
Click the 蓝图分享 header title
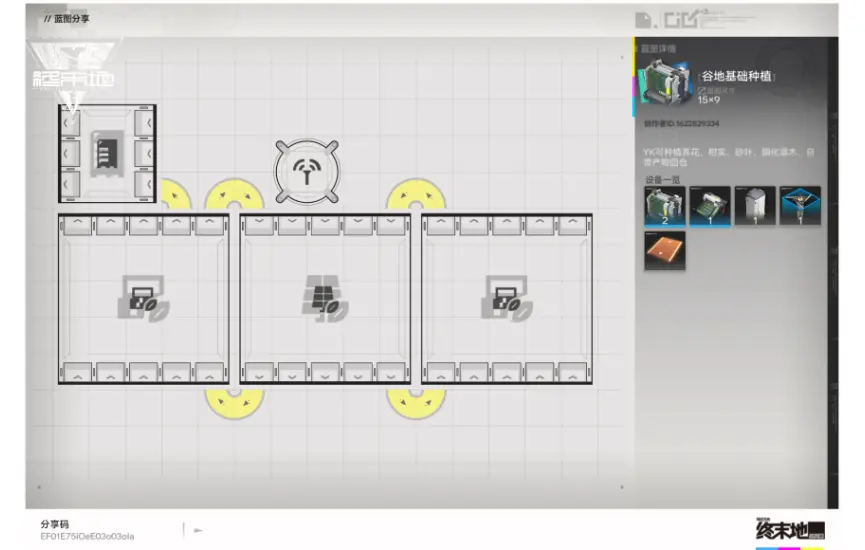67,19
